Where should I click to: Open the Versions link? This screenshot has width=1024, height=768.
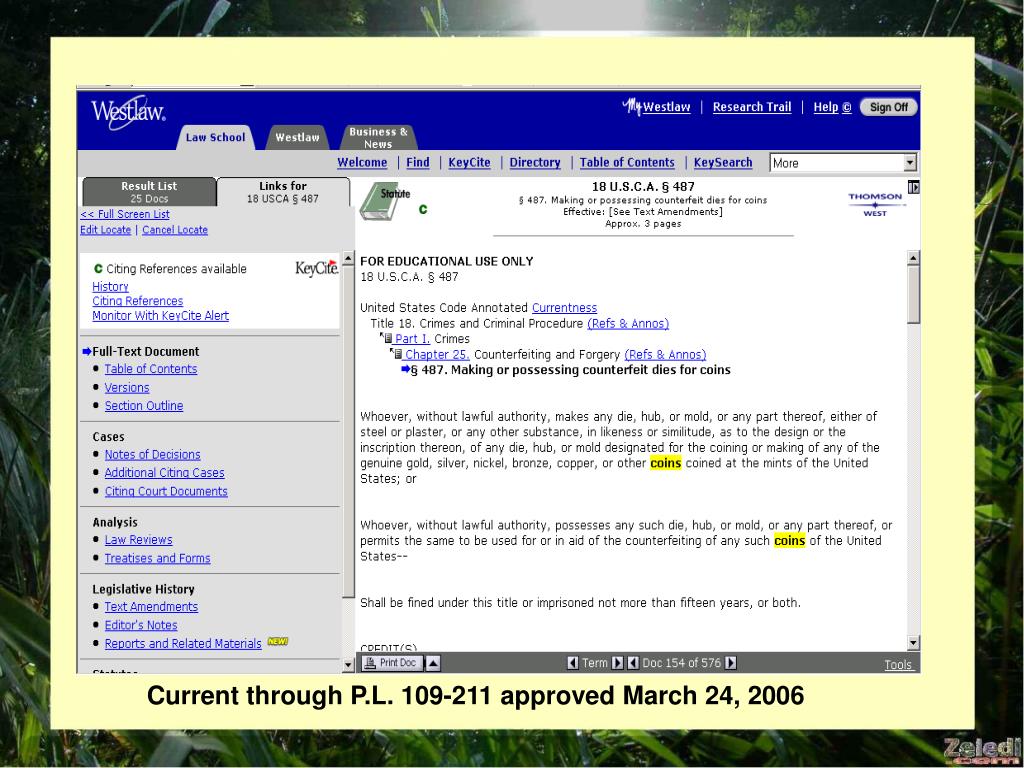pyautogui.click(x=127, y=387)
